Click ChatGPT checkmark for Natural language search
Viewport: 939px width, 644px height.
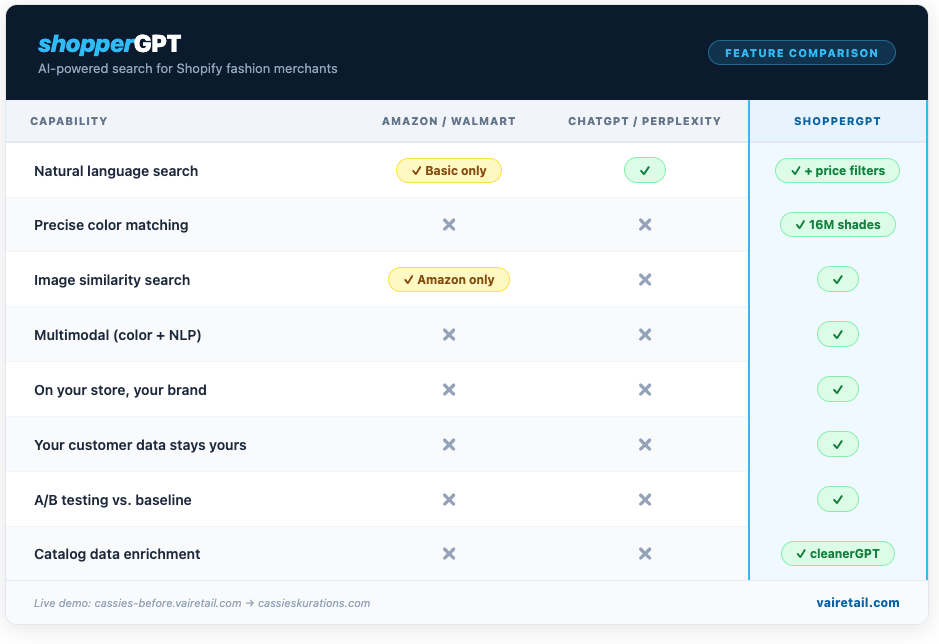[645, 171]
